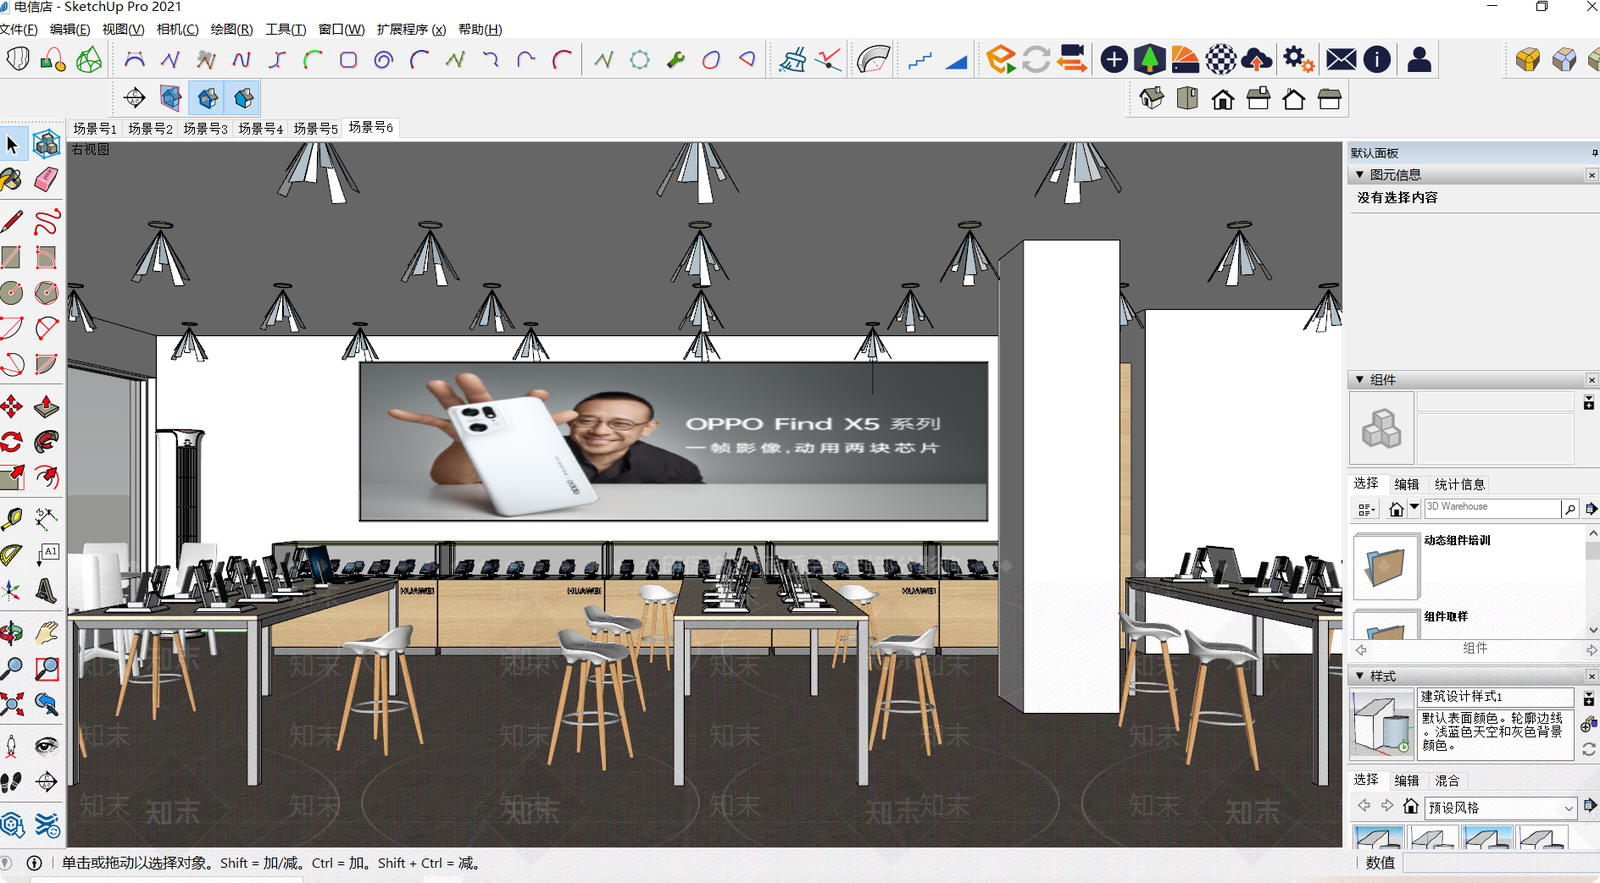Open the 动态组件培训 folder thumbnail
Image resolution: width=1600 pixels, height=883 pixels.
click(x=1385, y=566)
